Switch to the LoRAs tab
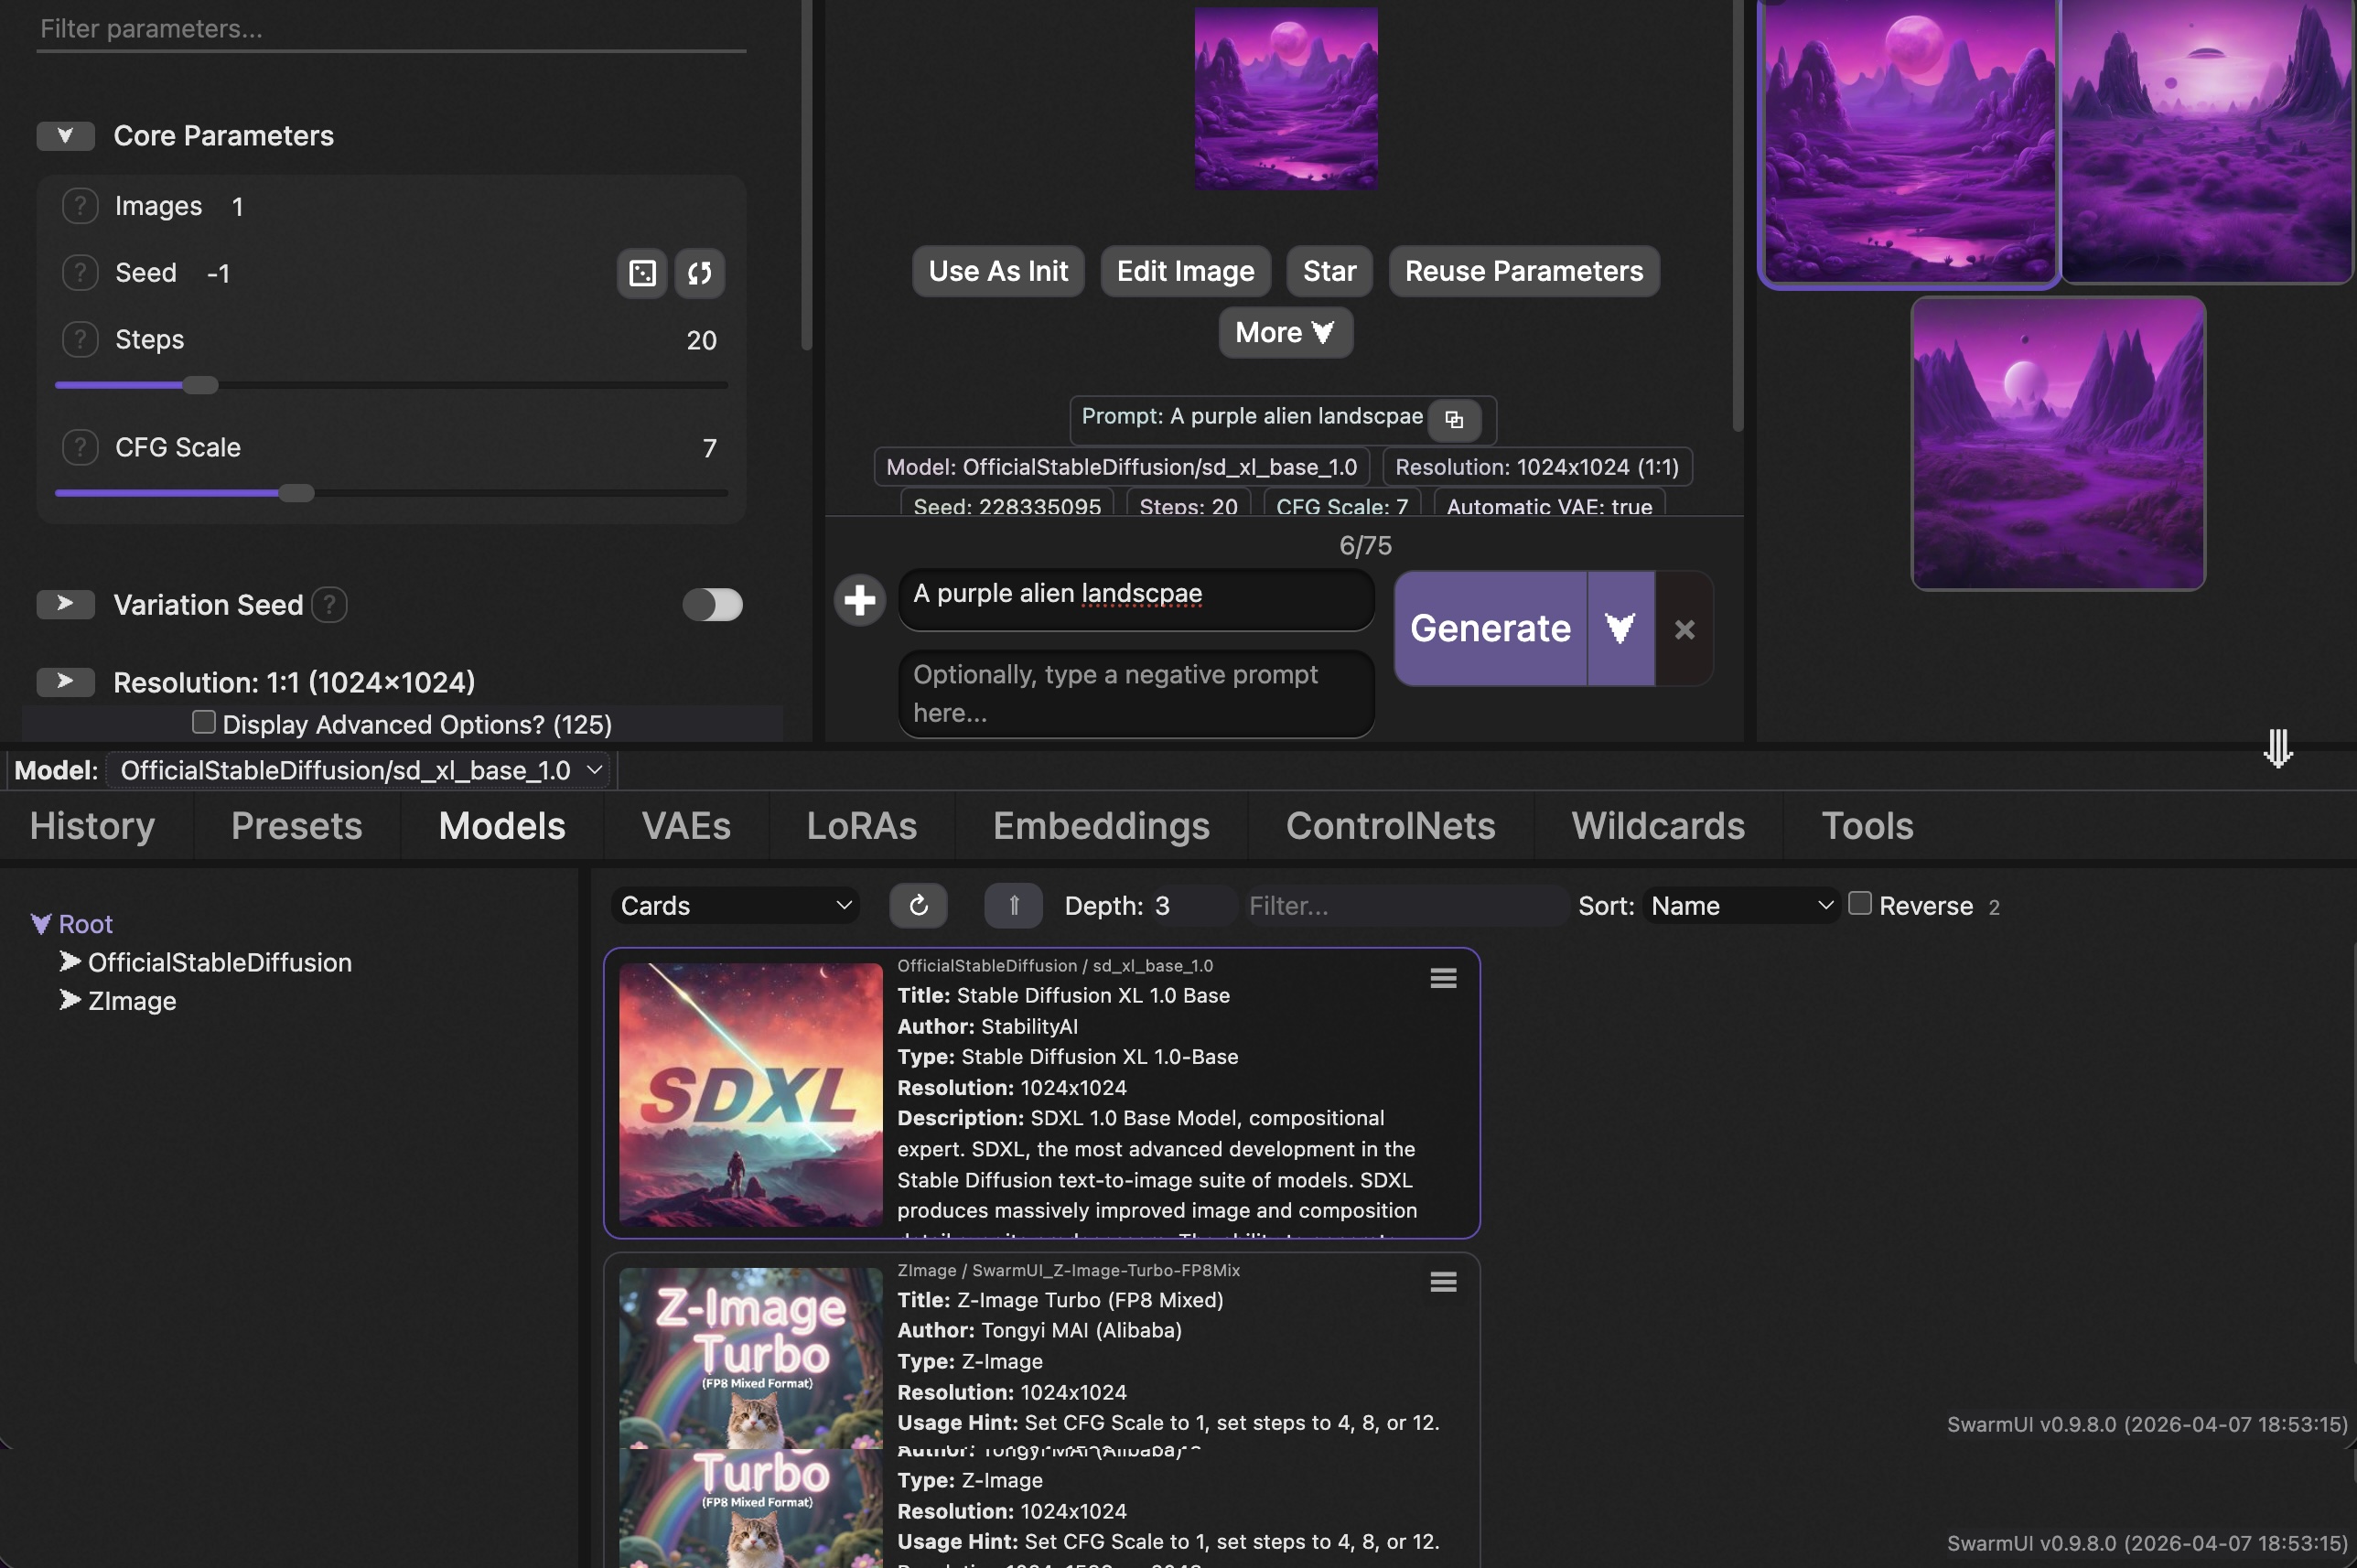This screenshot has width=2357, height=1568. [x=861, y=826]
